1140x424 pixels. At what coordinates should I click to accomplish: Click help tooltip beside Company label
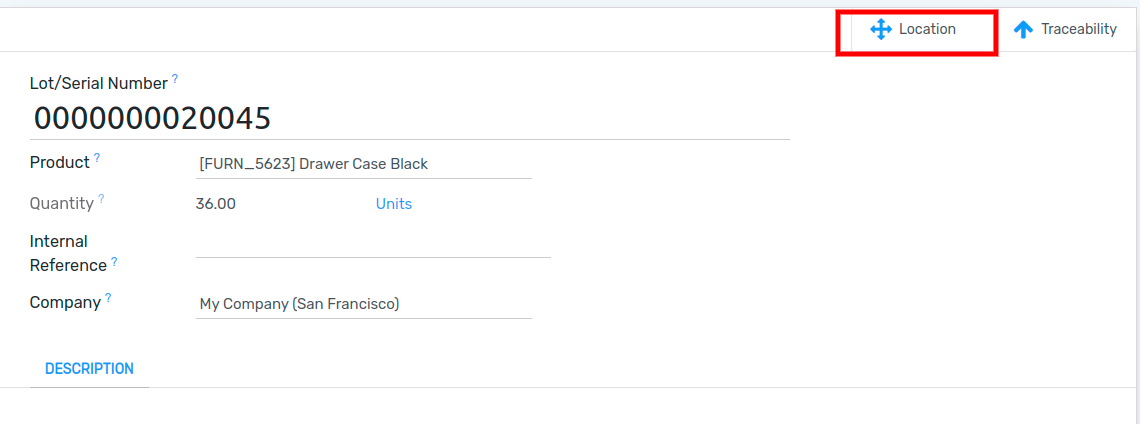pyautogui.click(x=108, y=297)
